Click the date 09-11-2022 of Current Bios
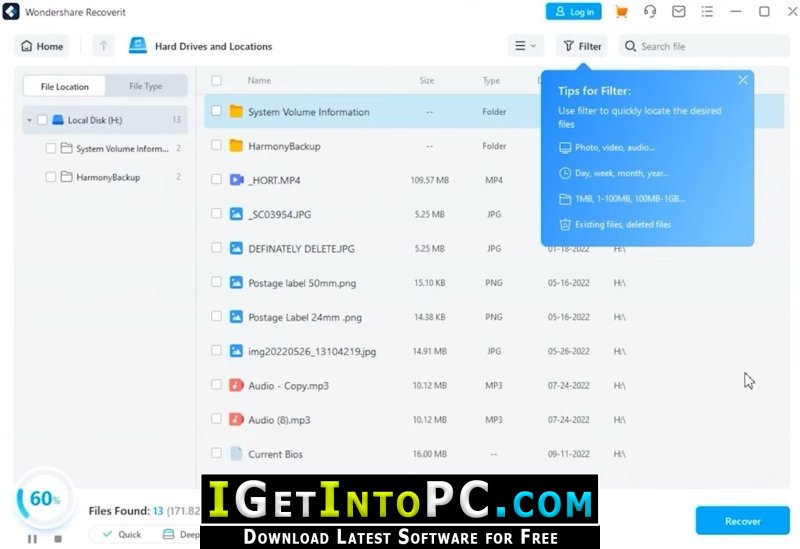The image size is (800, 549). [x=568, y=454]
